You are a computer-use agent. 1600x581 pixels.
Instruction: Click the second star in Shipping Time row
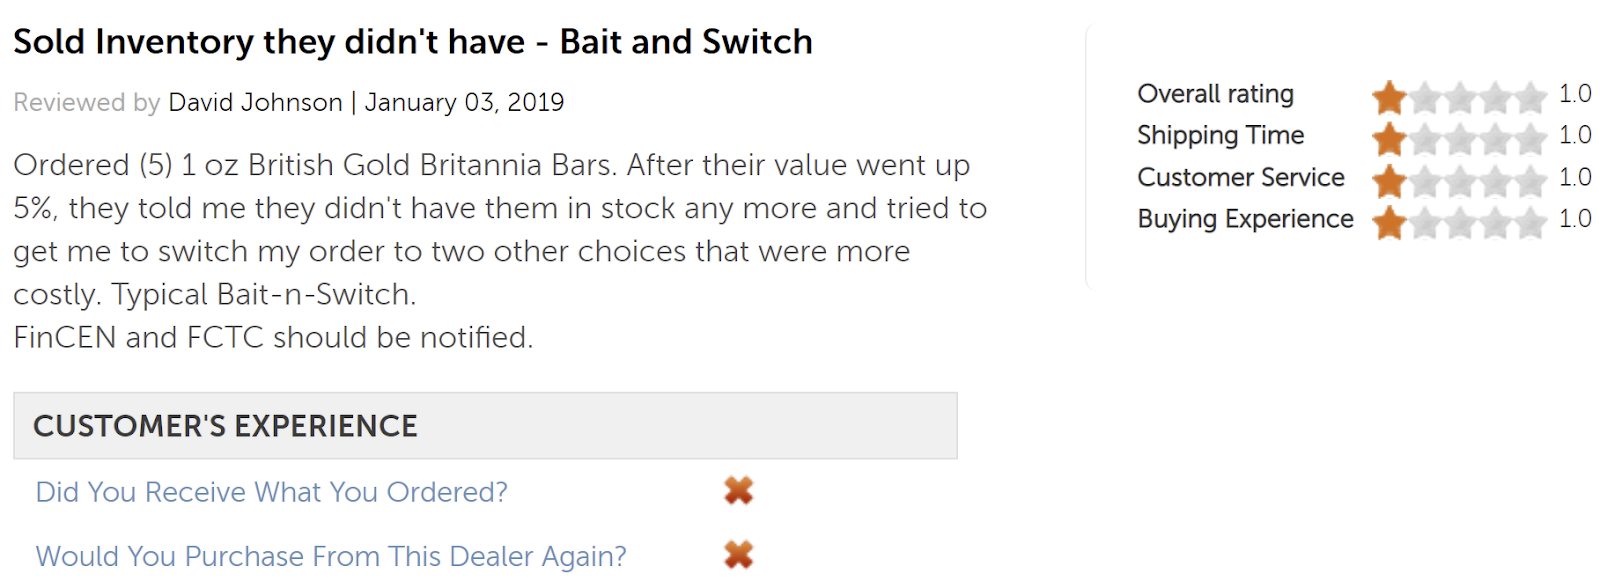coord(1425,139)
